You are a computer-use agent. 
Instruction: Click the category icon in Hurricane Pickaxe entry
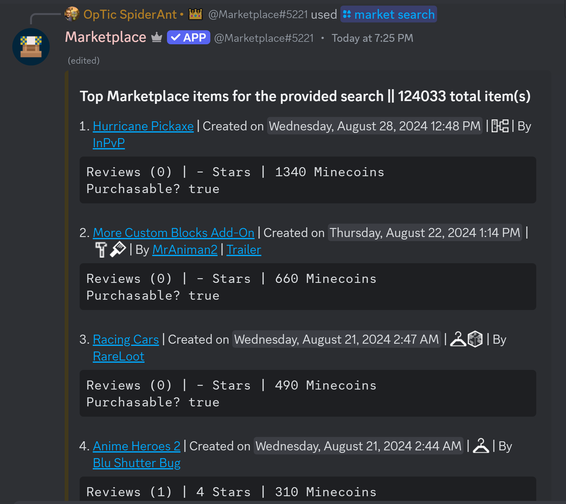pos(500,126)
